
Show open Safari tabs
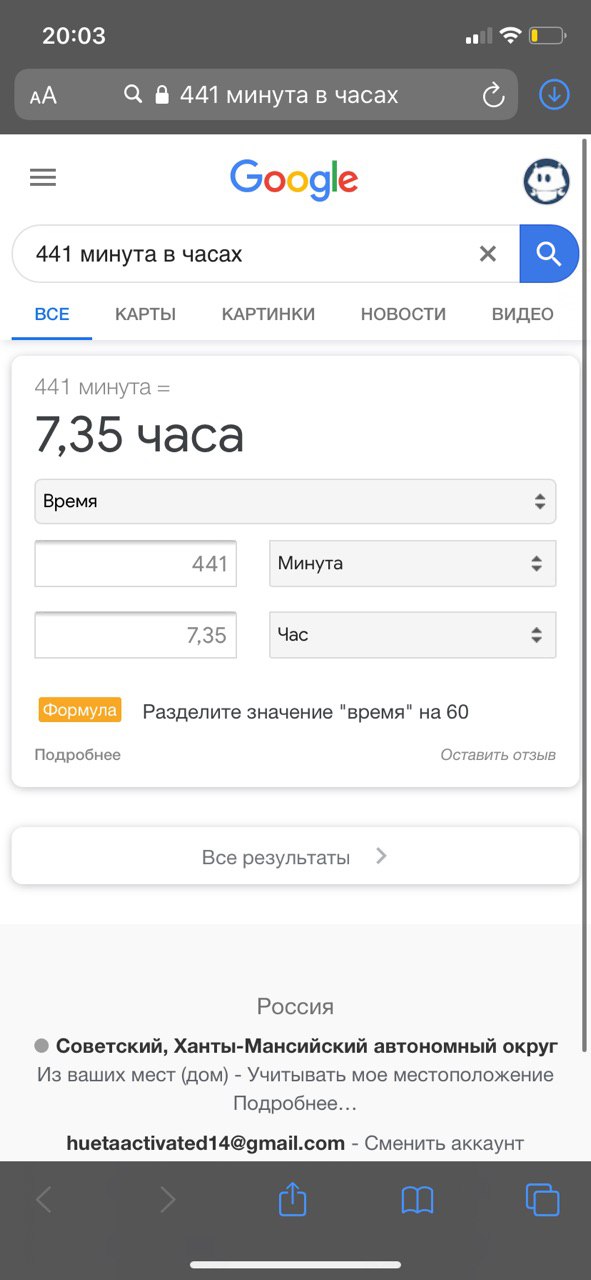point(542,1200)
